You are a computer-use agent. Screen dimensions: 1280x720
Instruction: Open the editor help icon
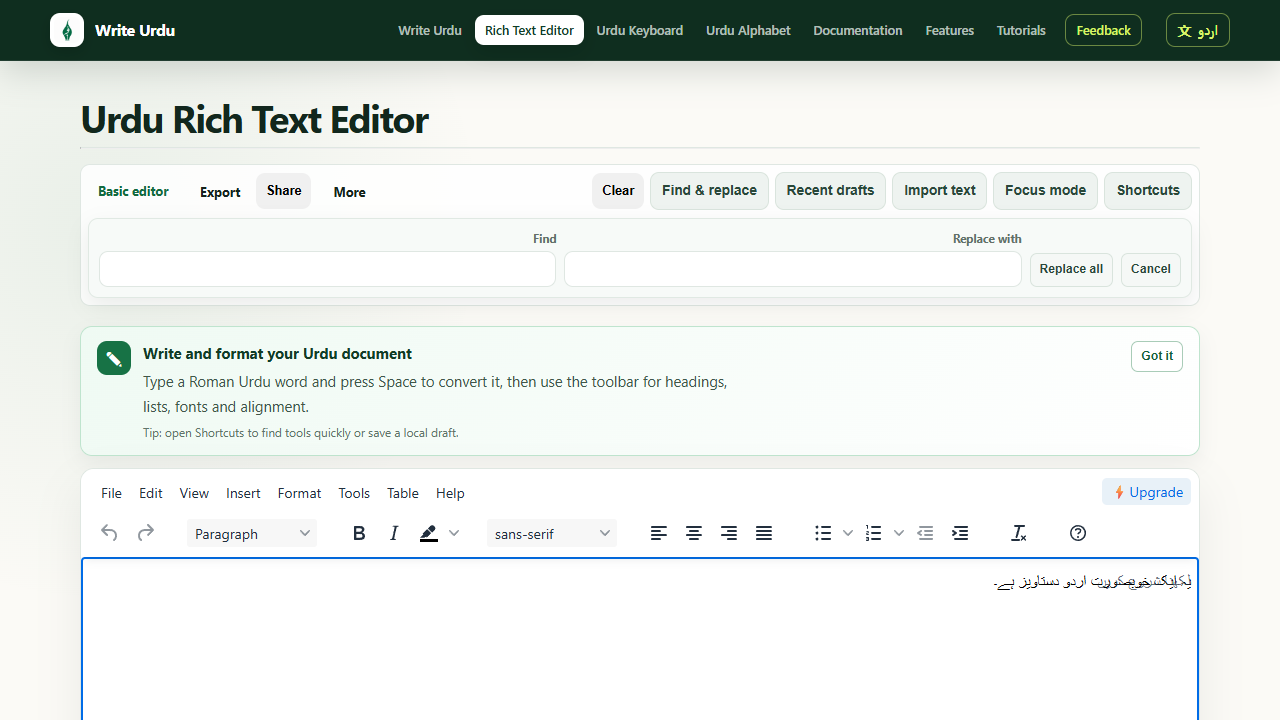tap(1078, 533)
